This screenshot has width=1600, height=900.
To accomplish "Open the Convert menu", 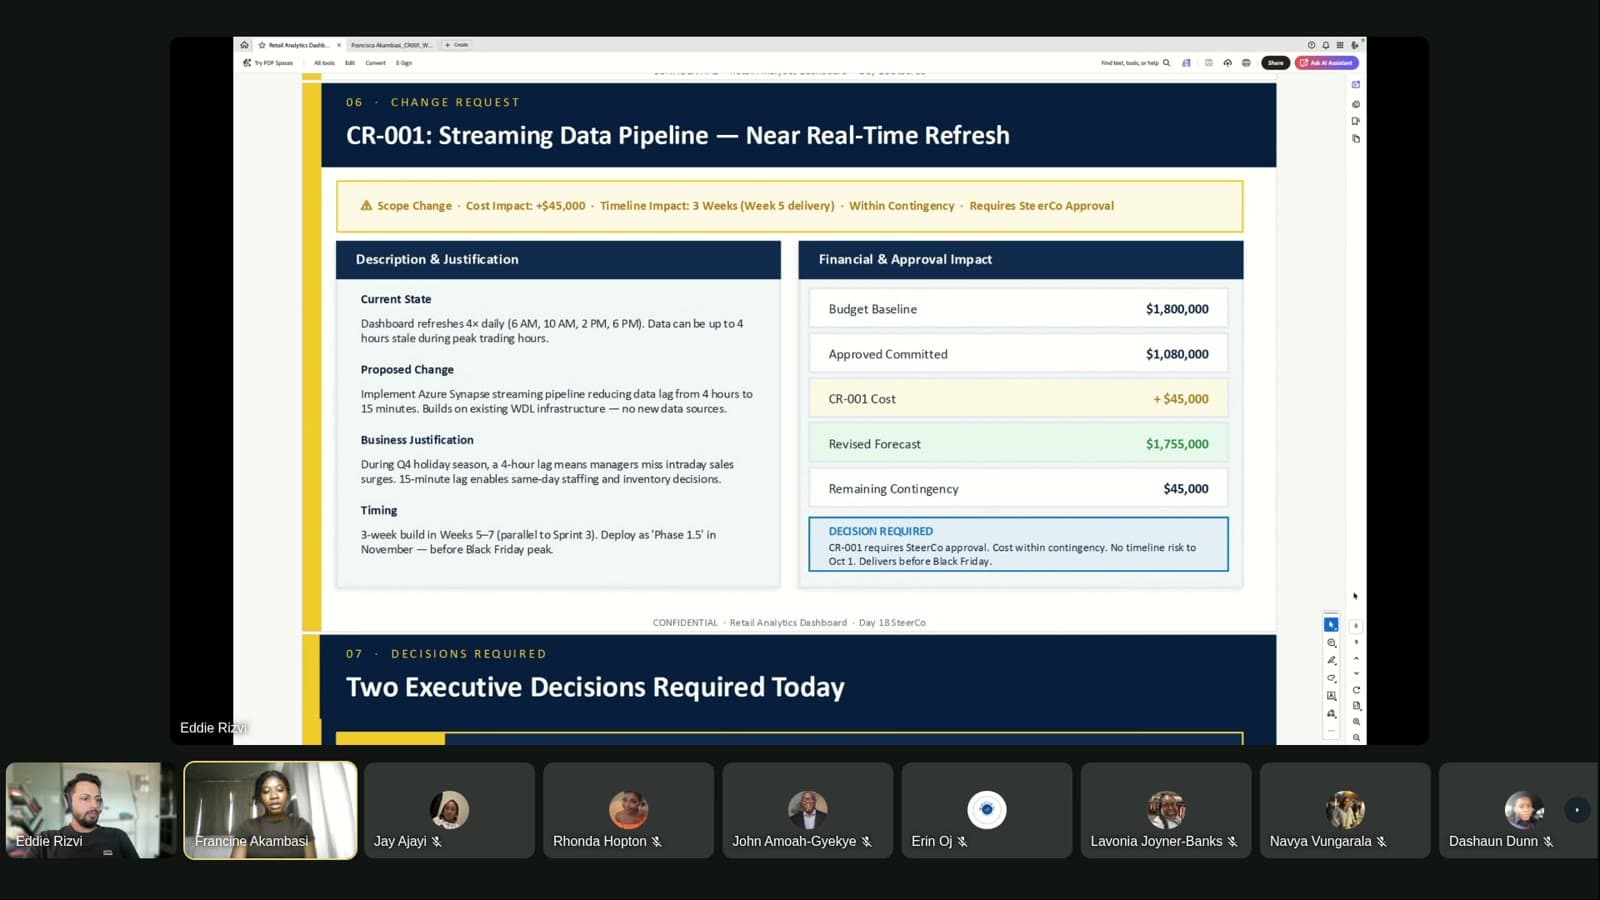I will [x=375, y=63].
